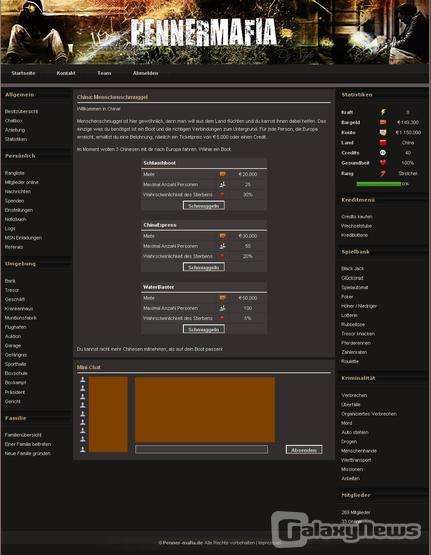Focus the Mini Chat message field

(x=201, y=450)
